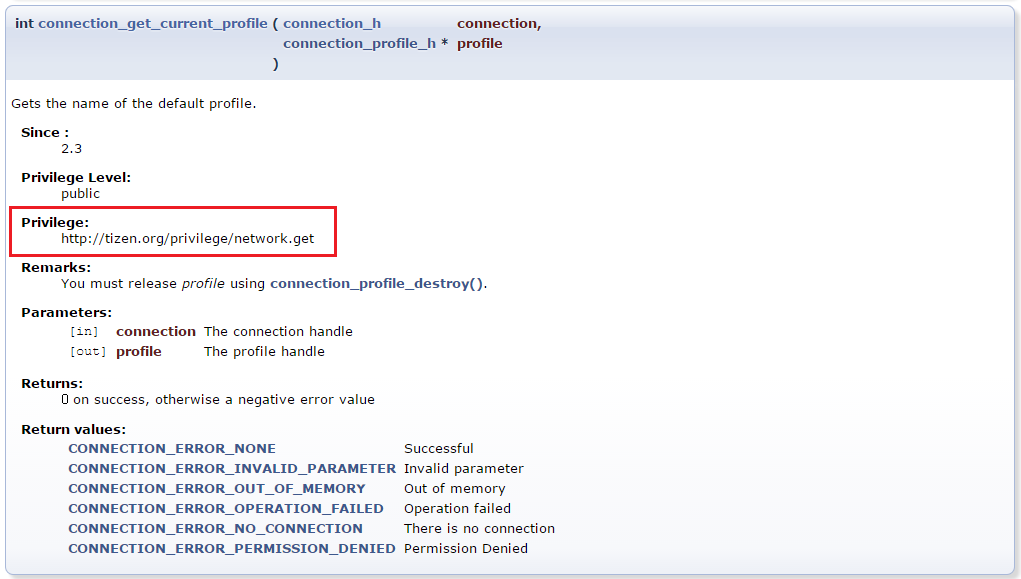
Task: Click the Since version value 2.3
Action: (71, 148)
